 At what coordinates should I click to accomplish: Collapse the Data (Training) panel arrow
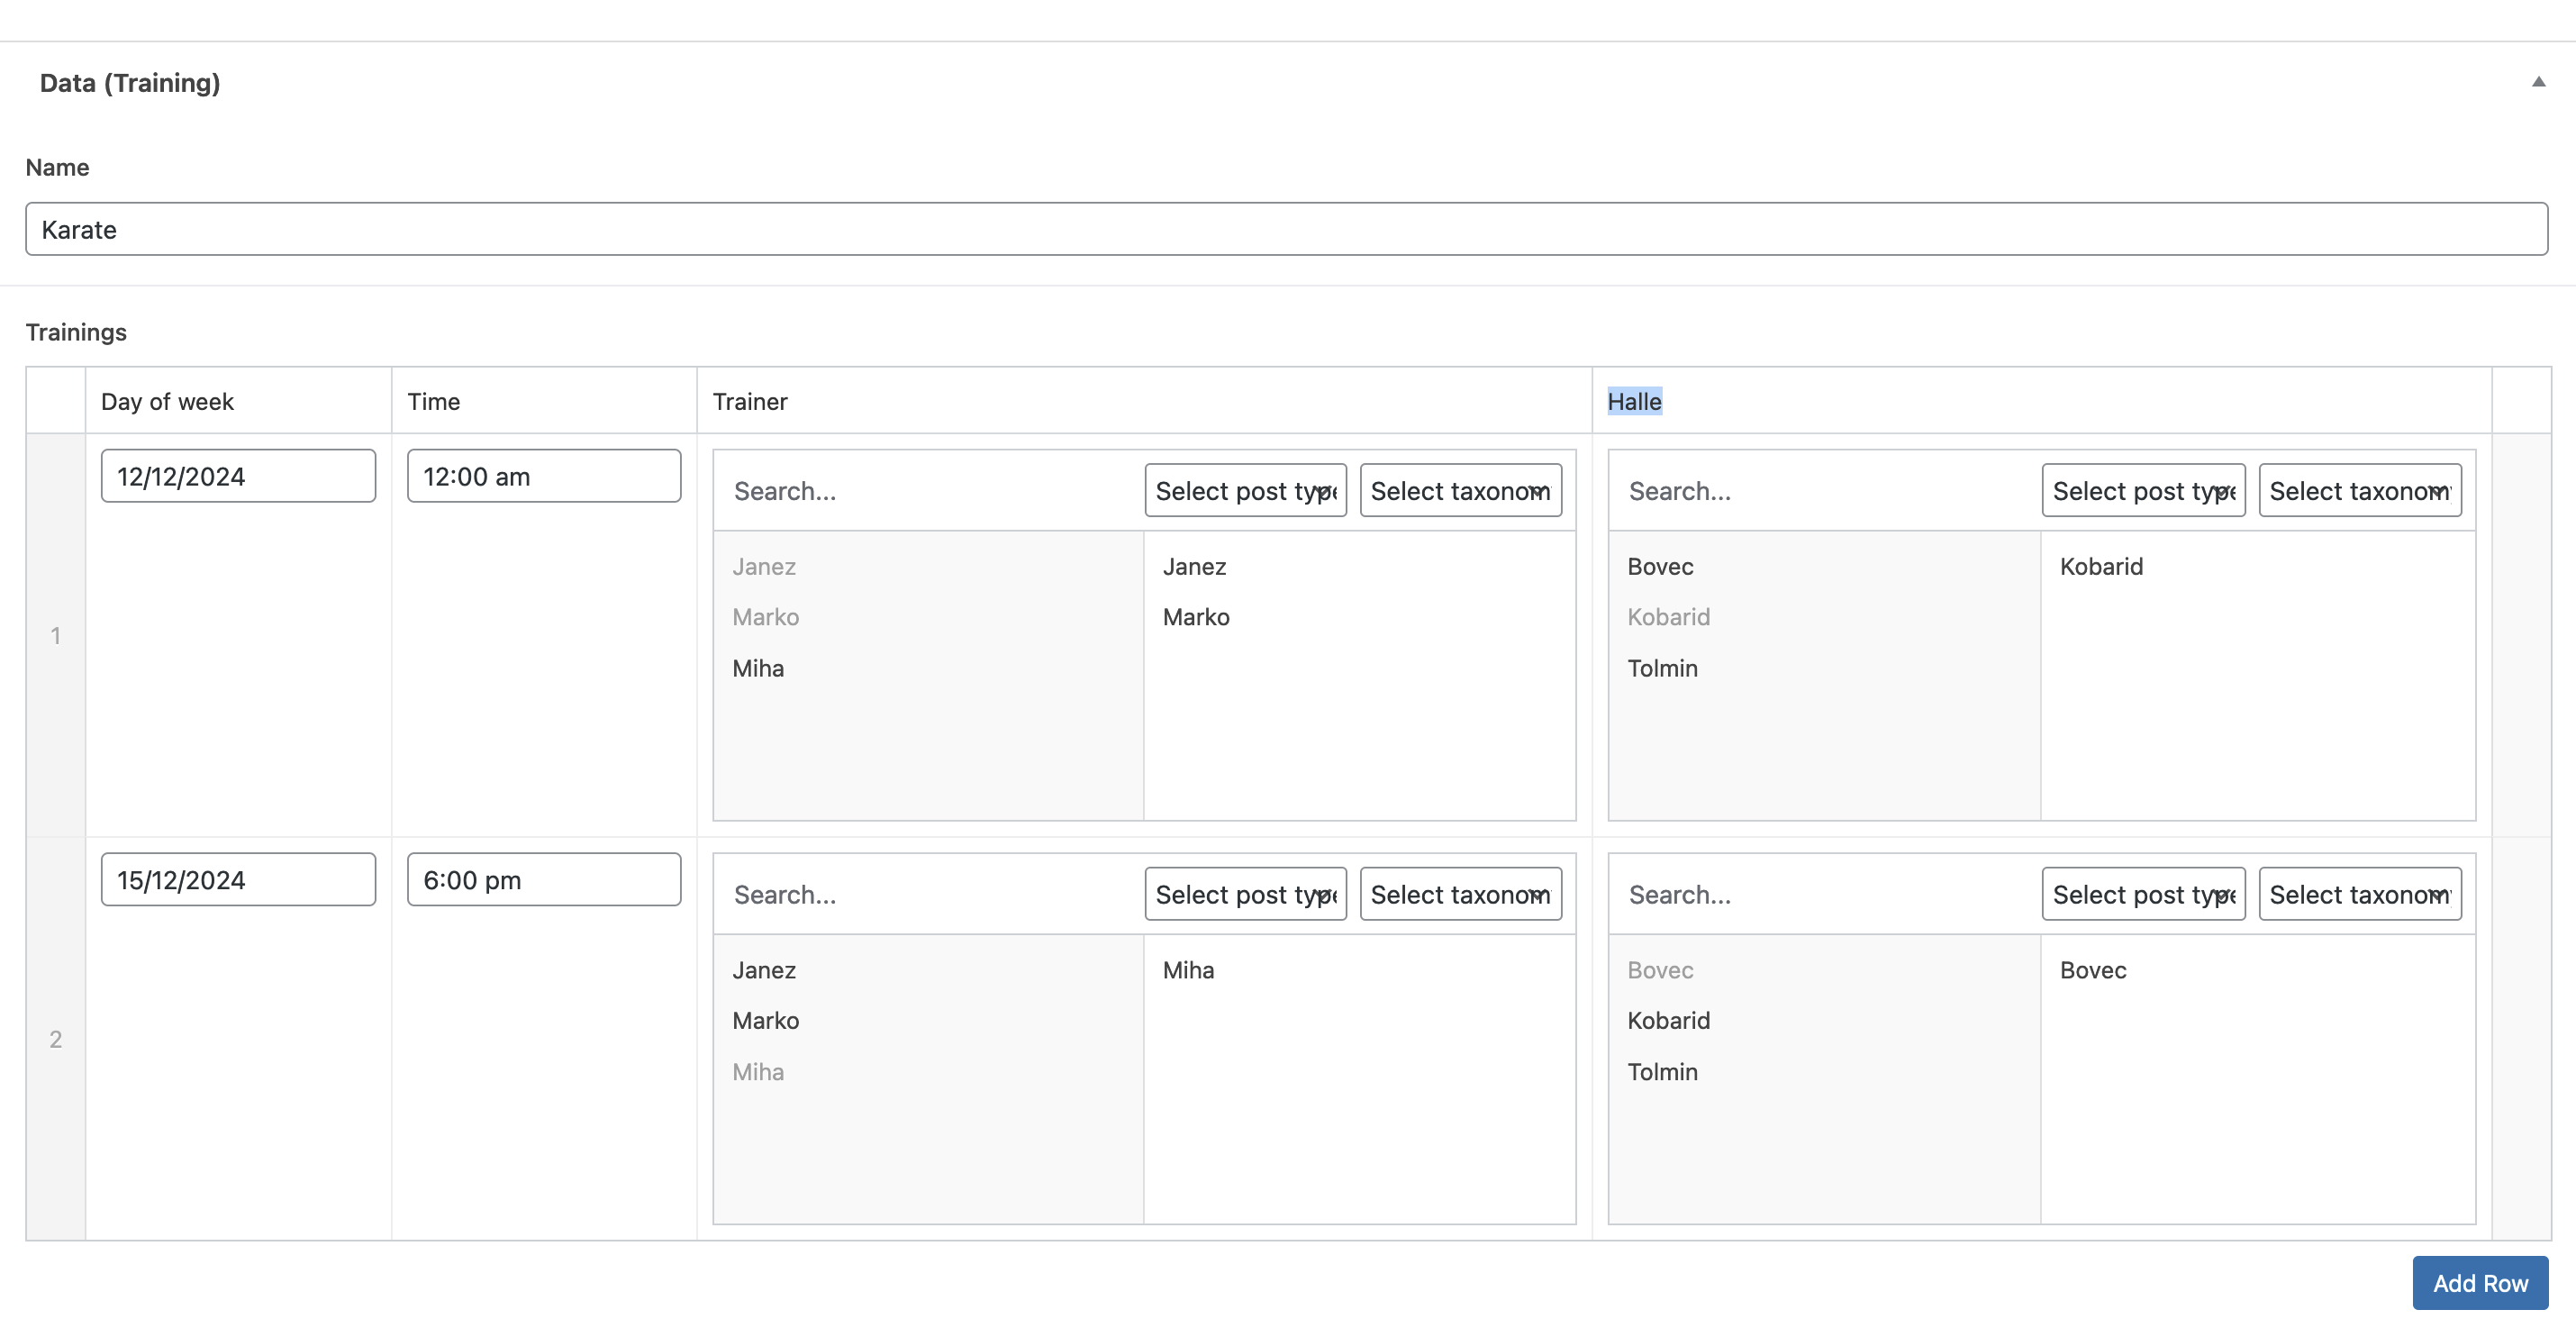click(2538, 82)
